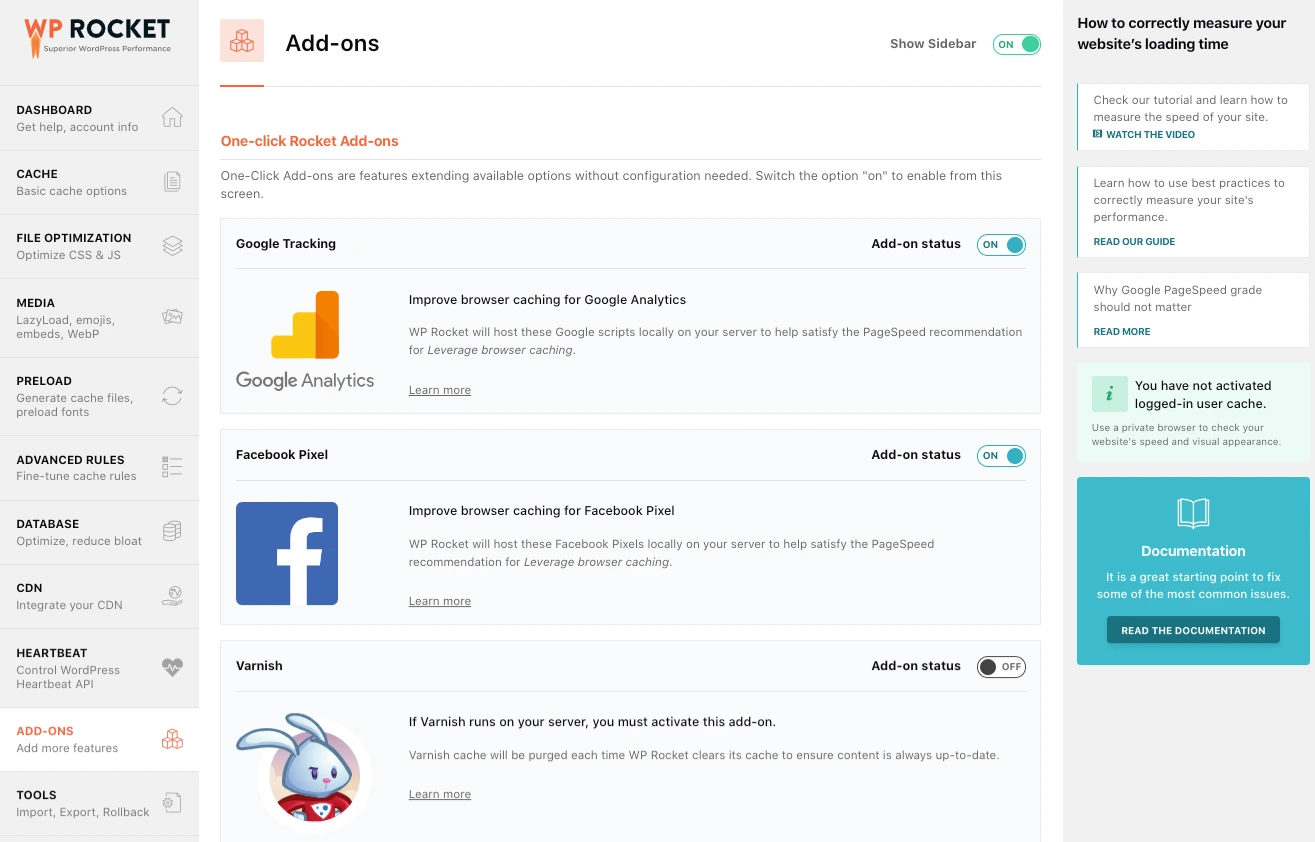Image resolution: width=1315 pixels, height=842 pixels.
Task: Turn off the Show Sidebar toggle
Action: tap(1016, 44)
